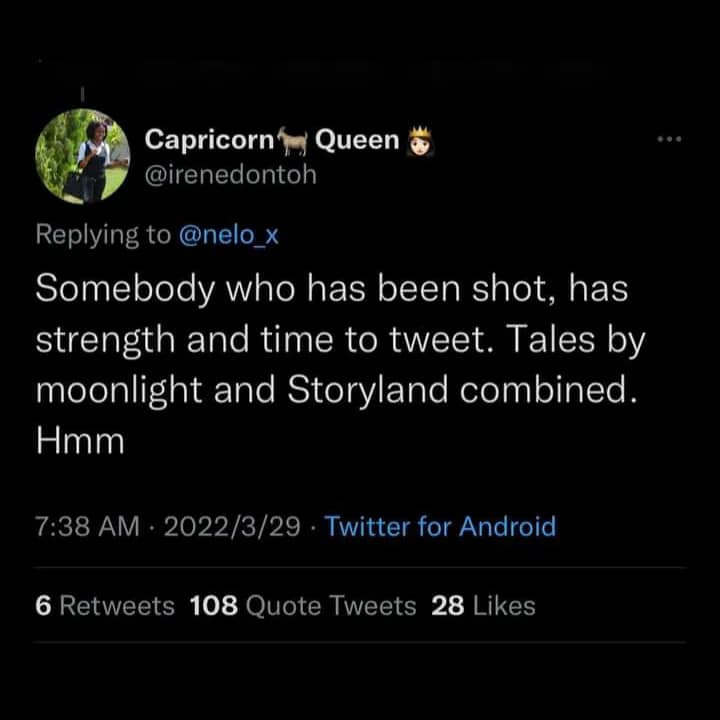Image resolution: width=720 pixels, height=720 pixels.
Task: Click the goat emoji in display name
Action: [x=294, y=140]
